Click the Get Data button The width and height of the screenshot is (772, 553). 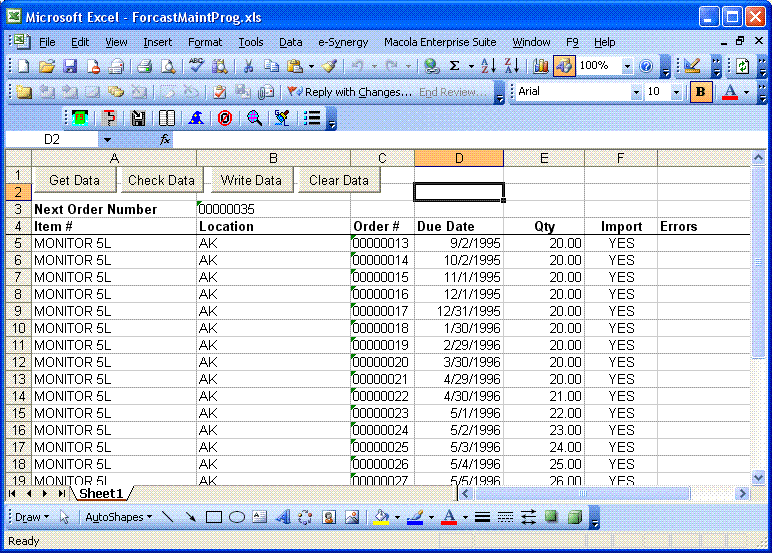[74, 180]
